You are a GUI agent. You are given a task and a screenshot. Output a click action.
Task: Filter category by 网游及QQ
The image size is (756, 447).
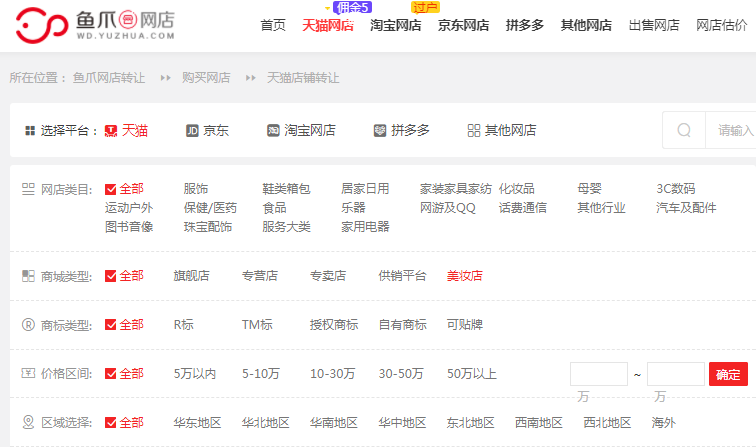pyautogui.click(x=447, y=208)
